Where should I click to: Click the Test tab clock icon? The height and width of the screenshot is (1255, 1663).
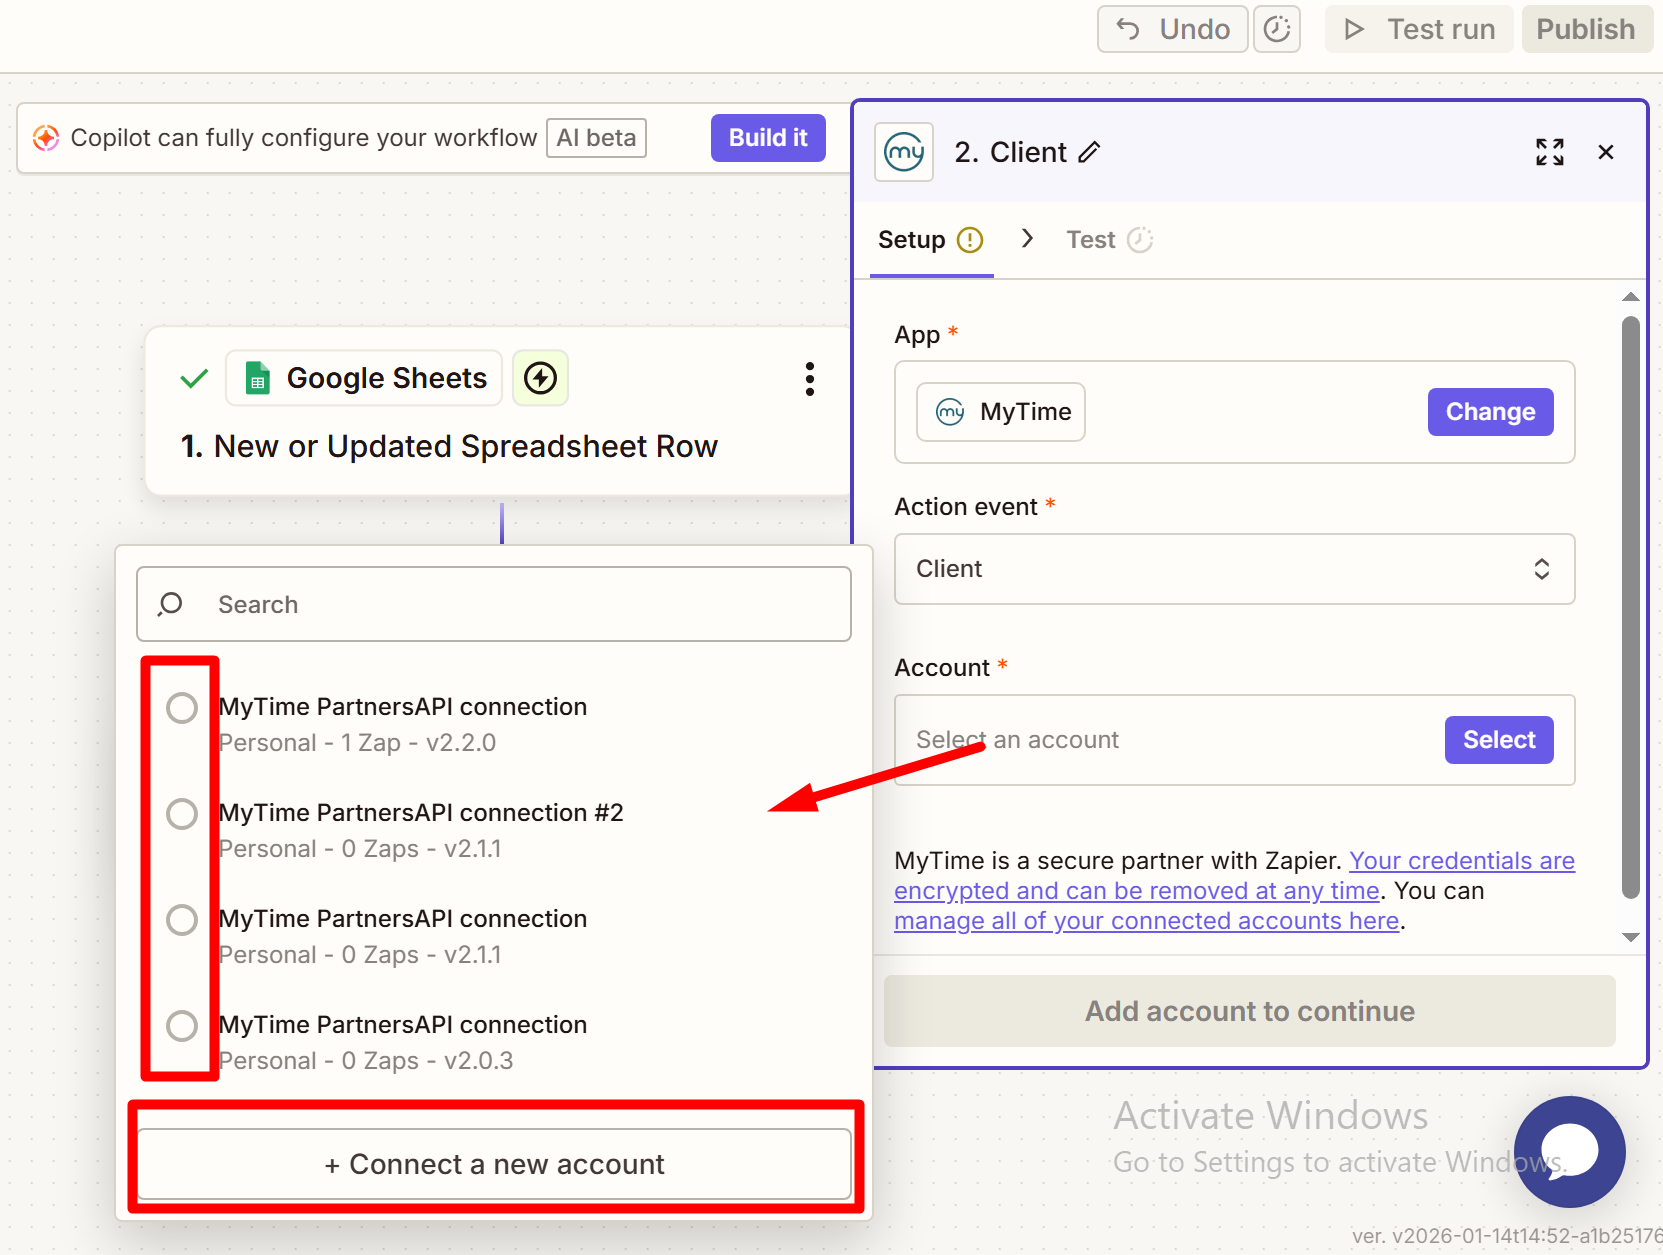click(1140, 240)
